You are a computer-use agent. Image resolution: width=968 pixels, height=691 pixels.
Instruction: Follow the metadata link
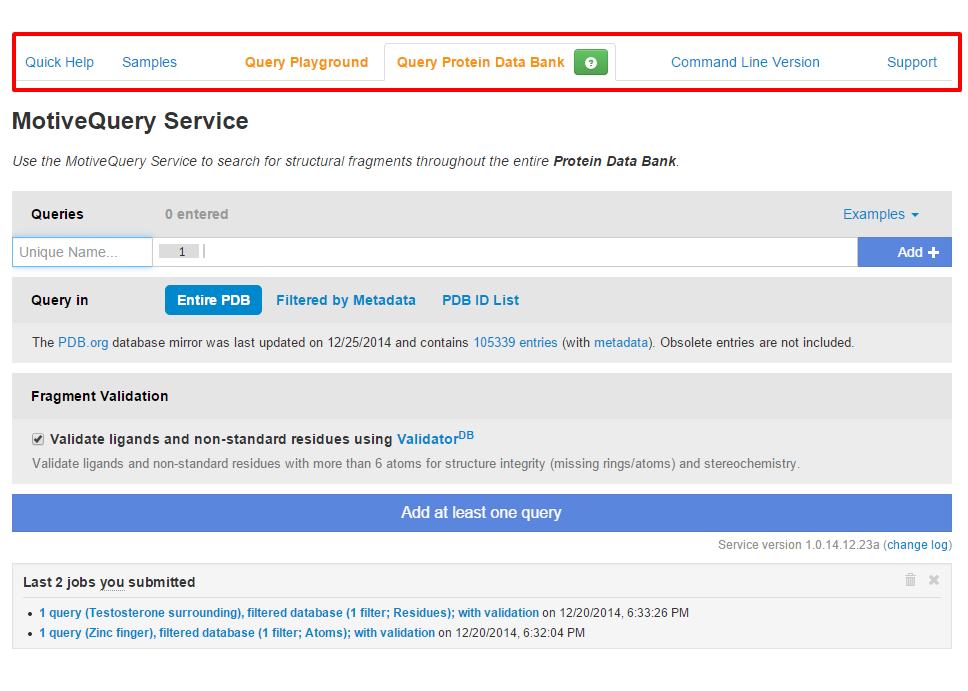(x=621, y=343)
